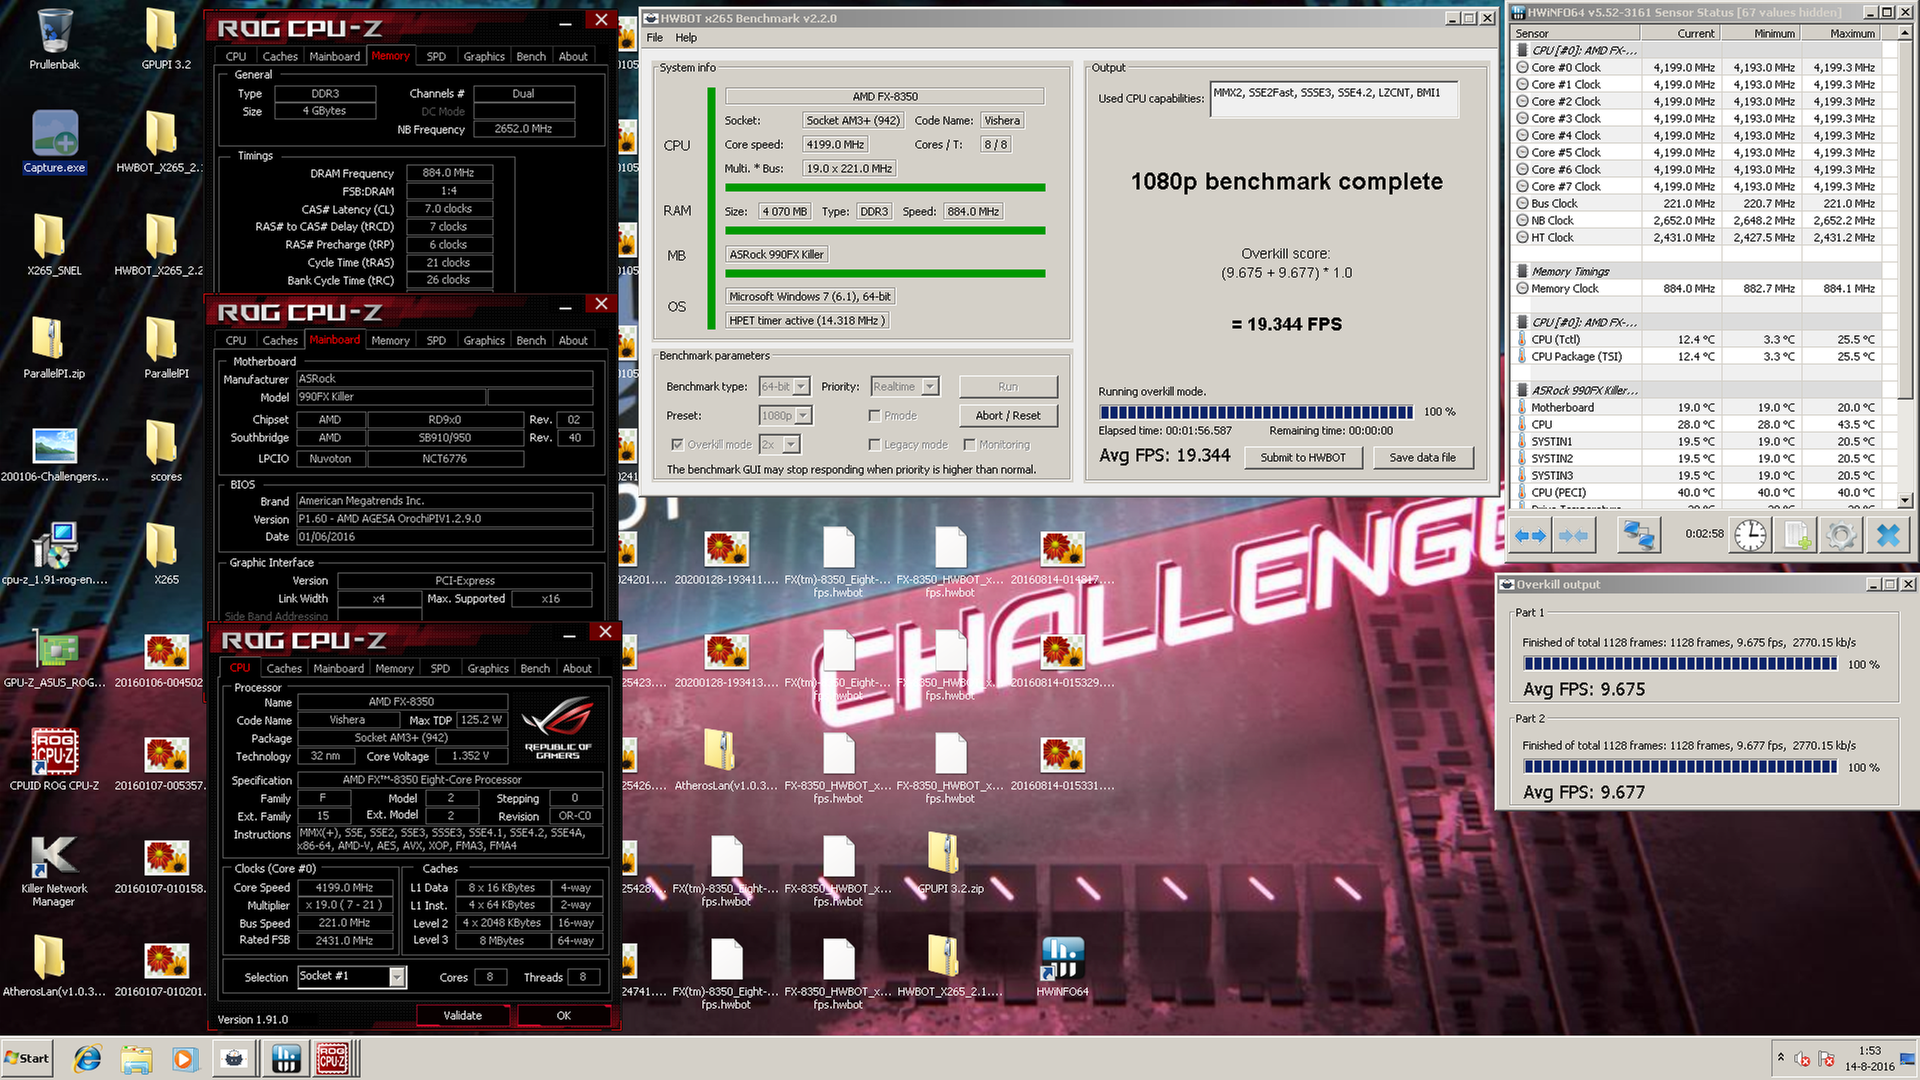Launch the HWiNFO64 desktop shortcut
Viewport: 1920px width, 1080px height.
[x=1062, y=966]
